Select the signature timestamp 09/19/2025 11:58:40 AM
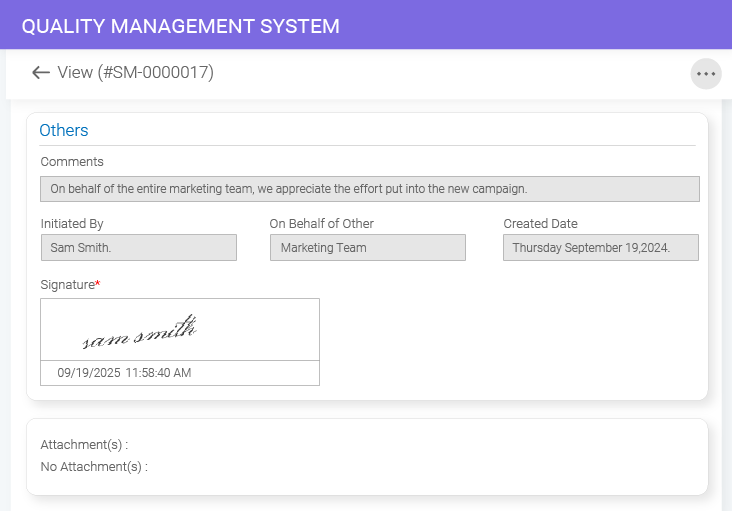The image size is (732, 511). (x=124, y=373)
